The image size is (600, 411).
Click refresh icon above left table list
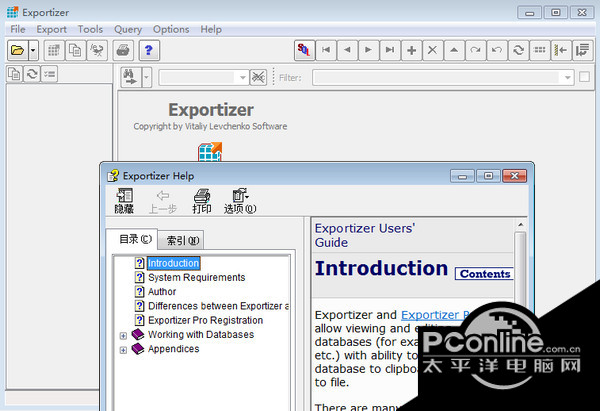click(32, 74)
